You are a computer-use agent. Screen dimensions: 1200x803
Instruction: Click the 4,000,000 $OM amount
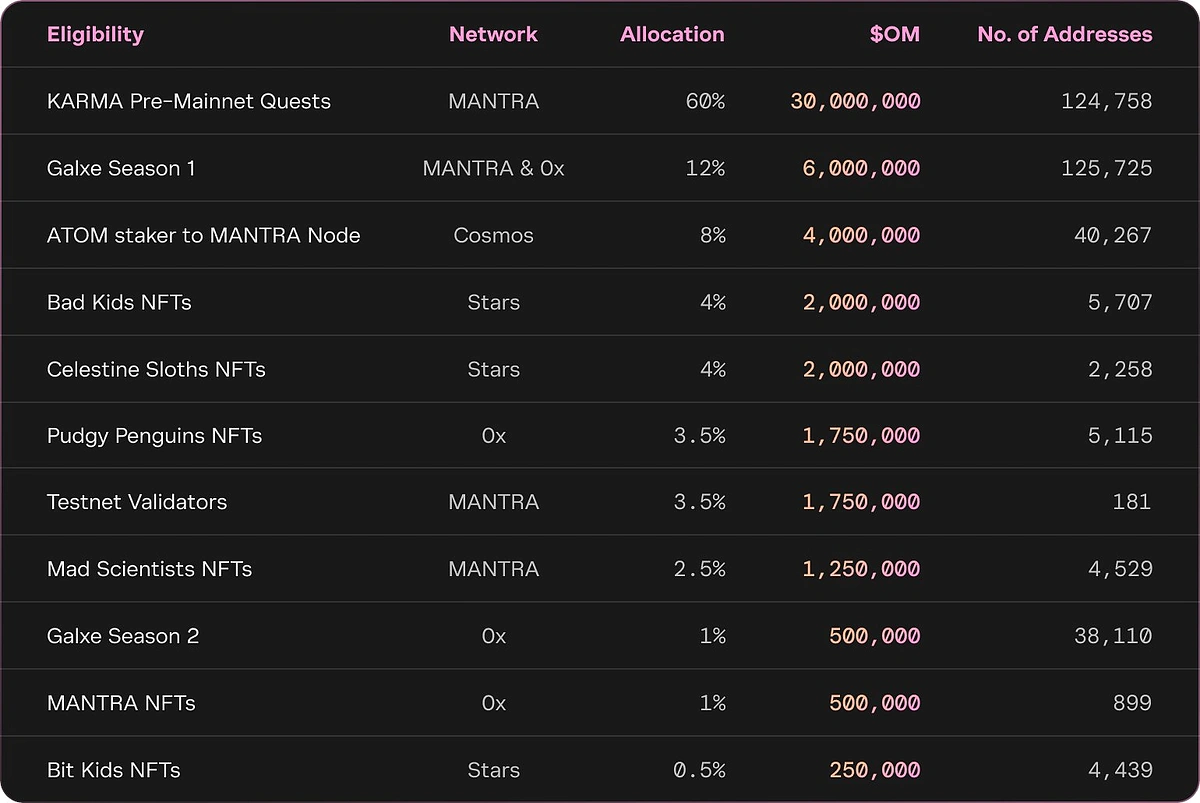[861, 235]
